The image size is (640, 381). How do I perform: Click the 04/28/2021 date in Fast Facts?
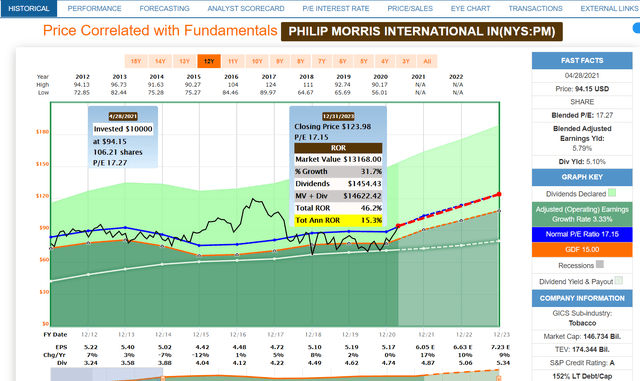[x=582, y=76]
